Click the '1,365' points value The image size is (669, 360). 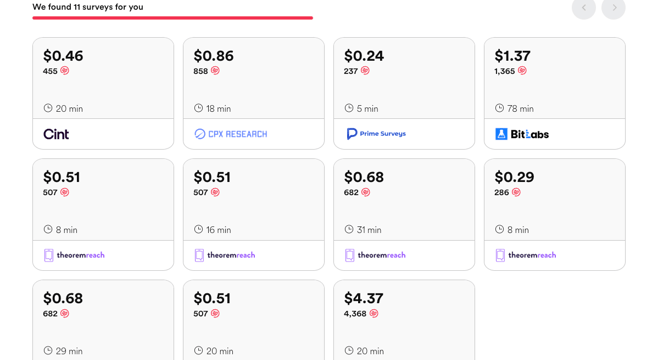(505, 71)
